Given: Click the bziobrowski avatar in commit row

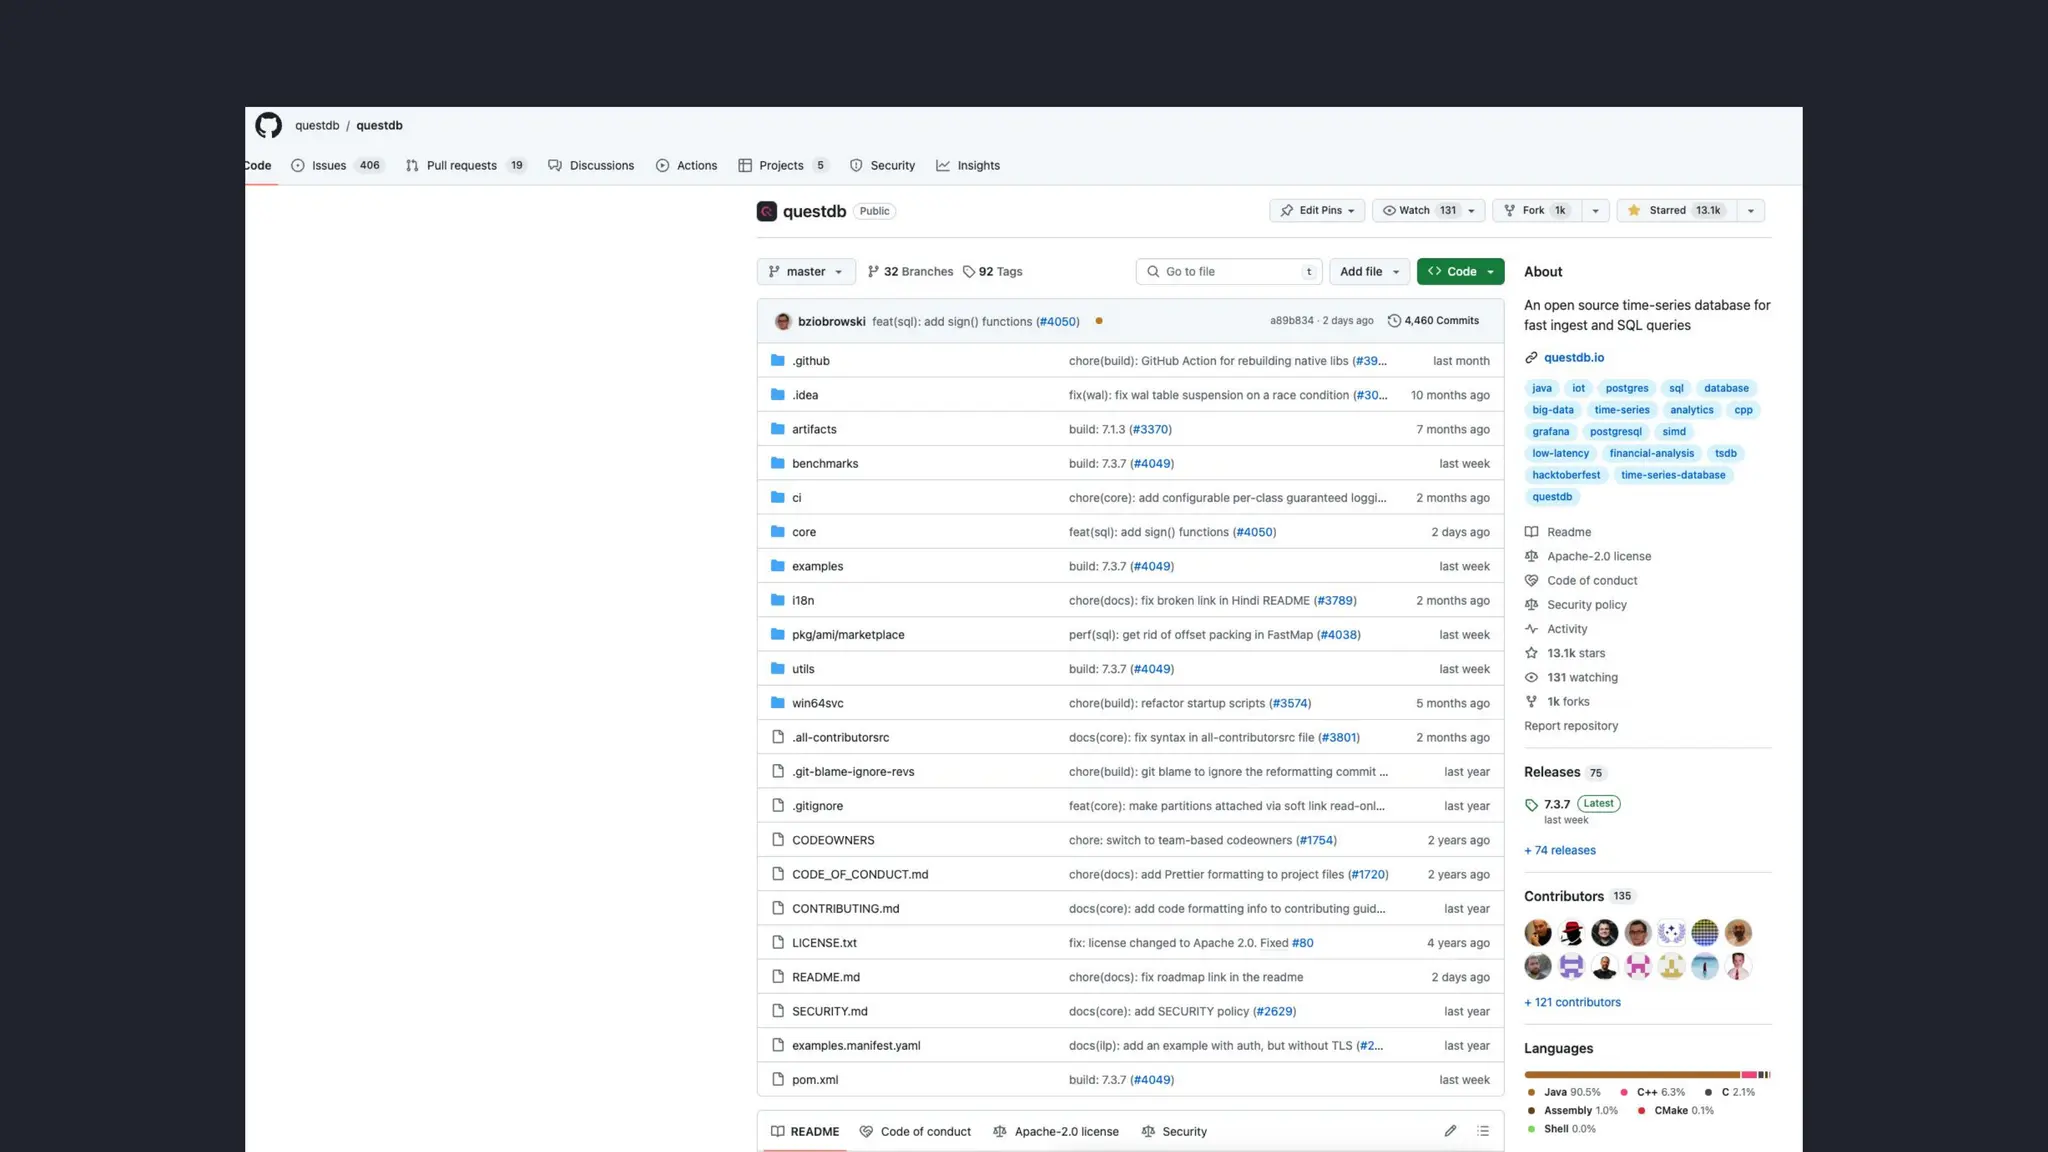Looking at the screenshot, I should [x=783, y=321].
